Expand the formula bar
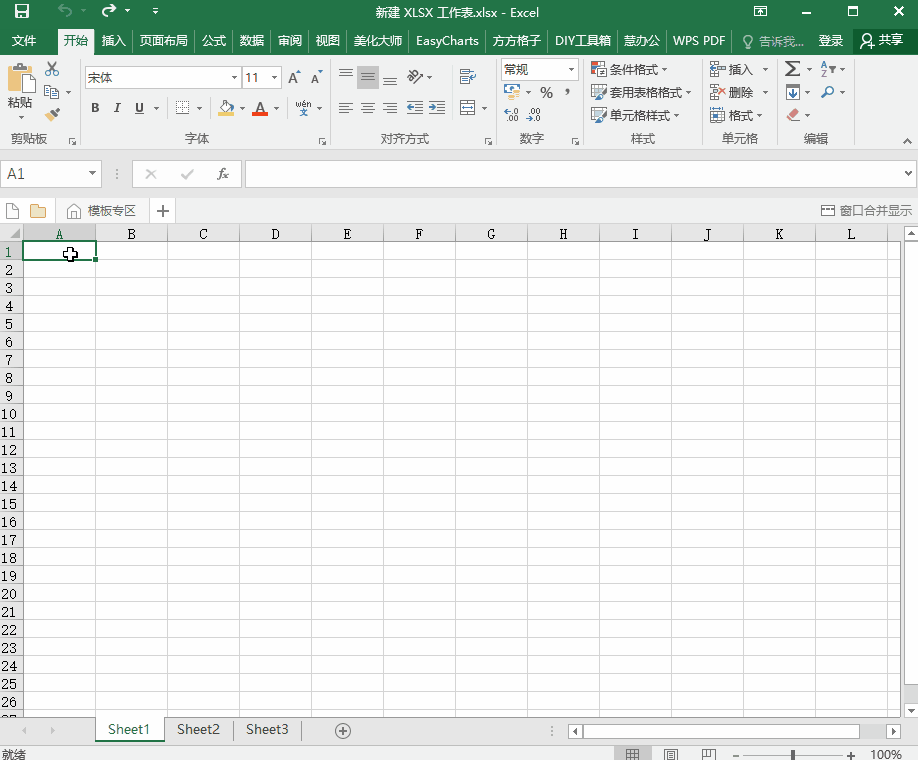The image size is (918, 760). [x=907, y=173]
